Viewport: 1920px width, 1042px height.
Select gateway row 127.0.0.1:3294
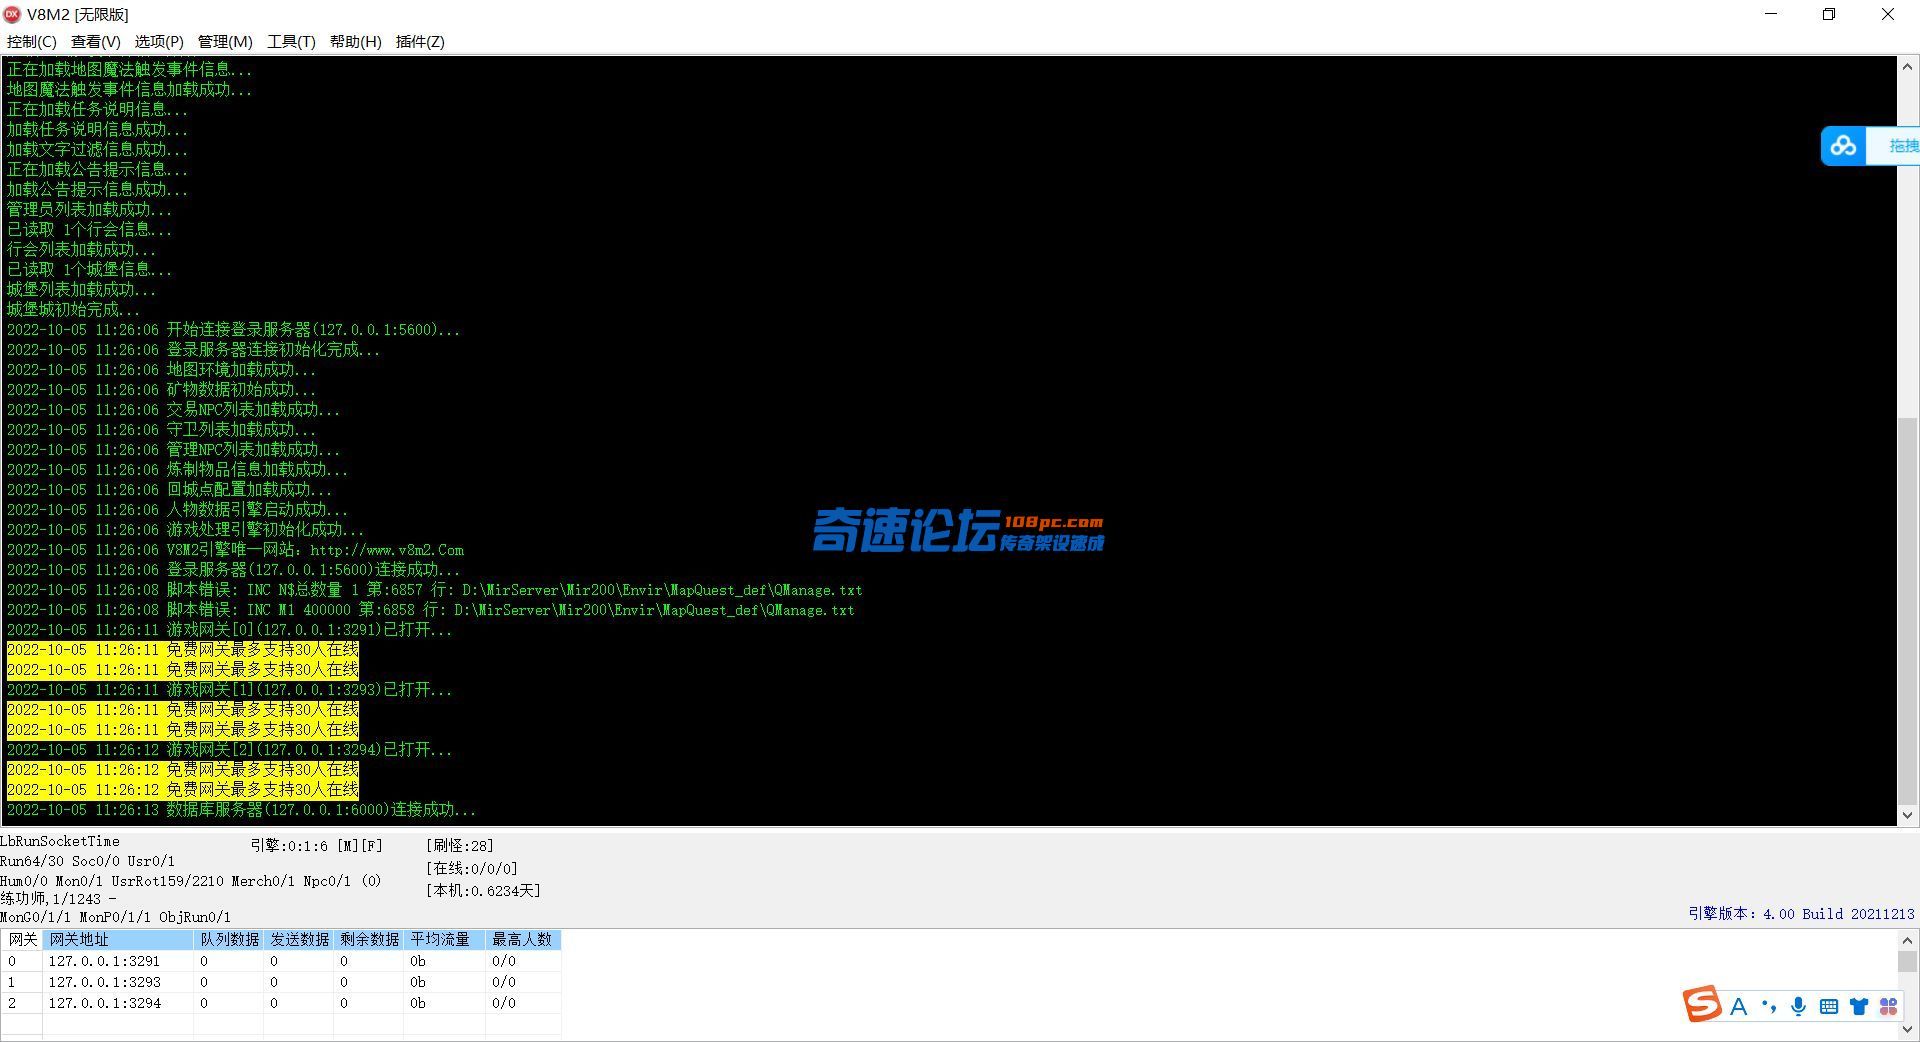[x=281, y=1003]
